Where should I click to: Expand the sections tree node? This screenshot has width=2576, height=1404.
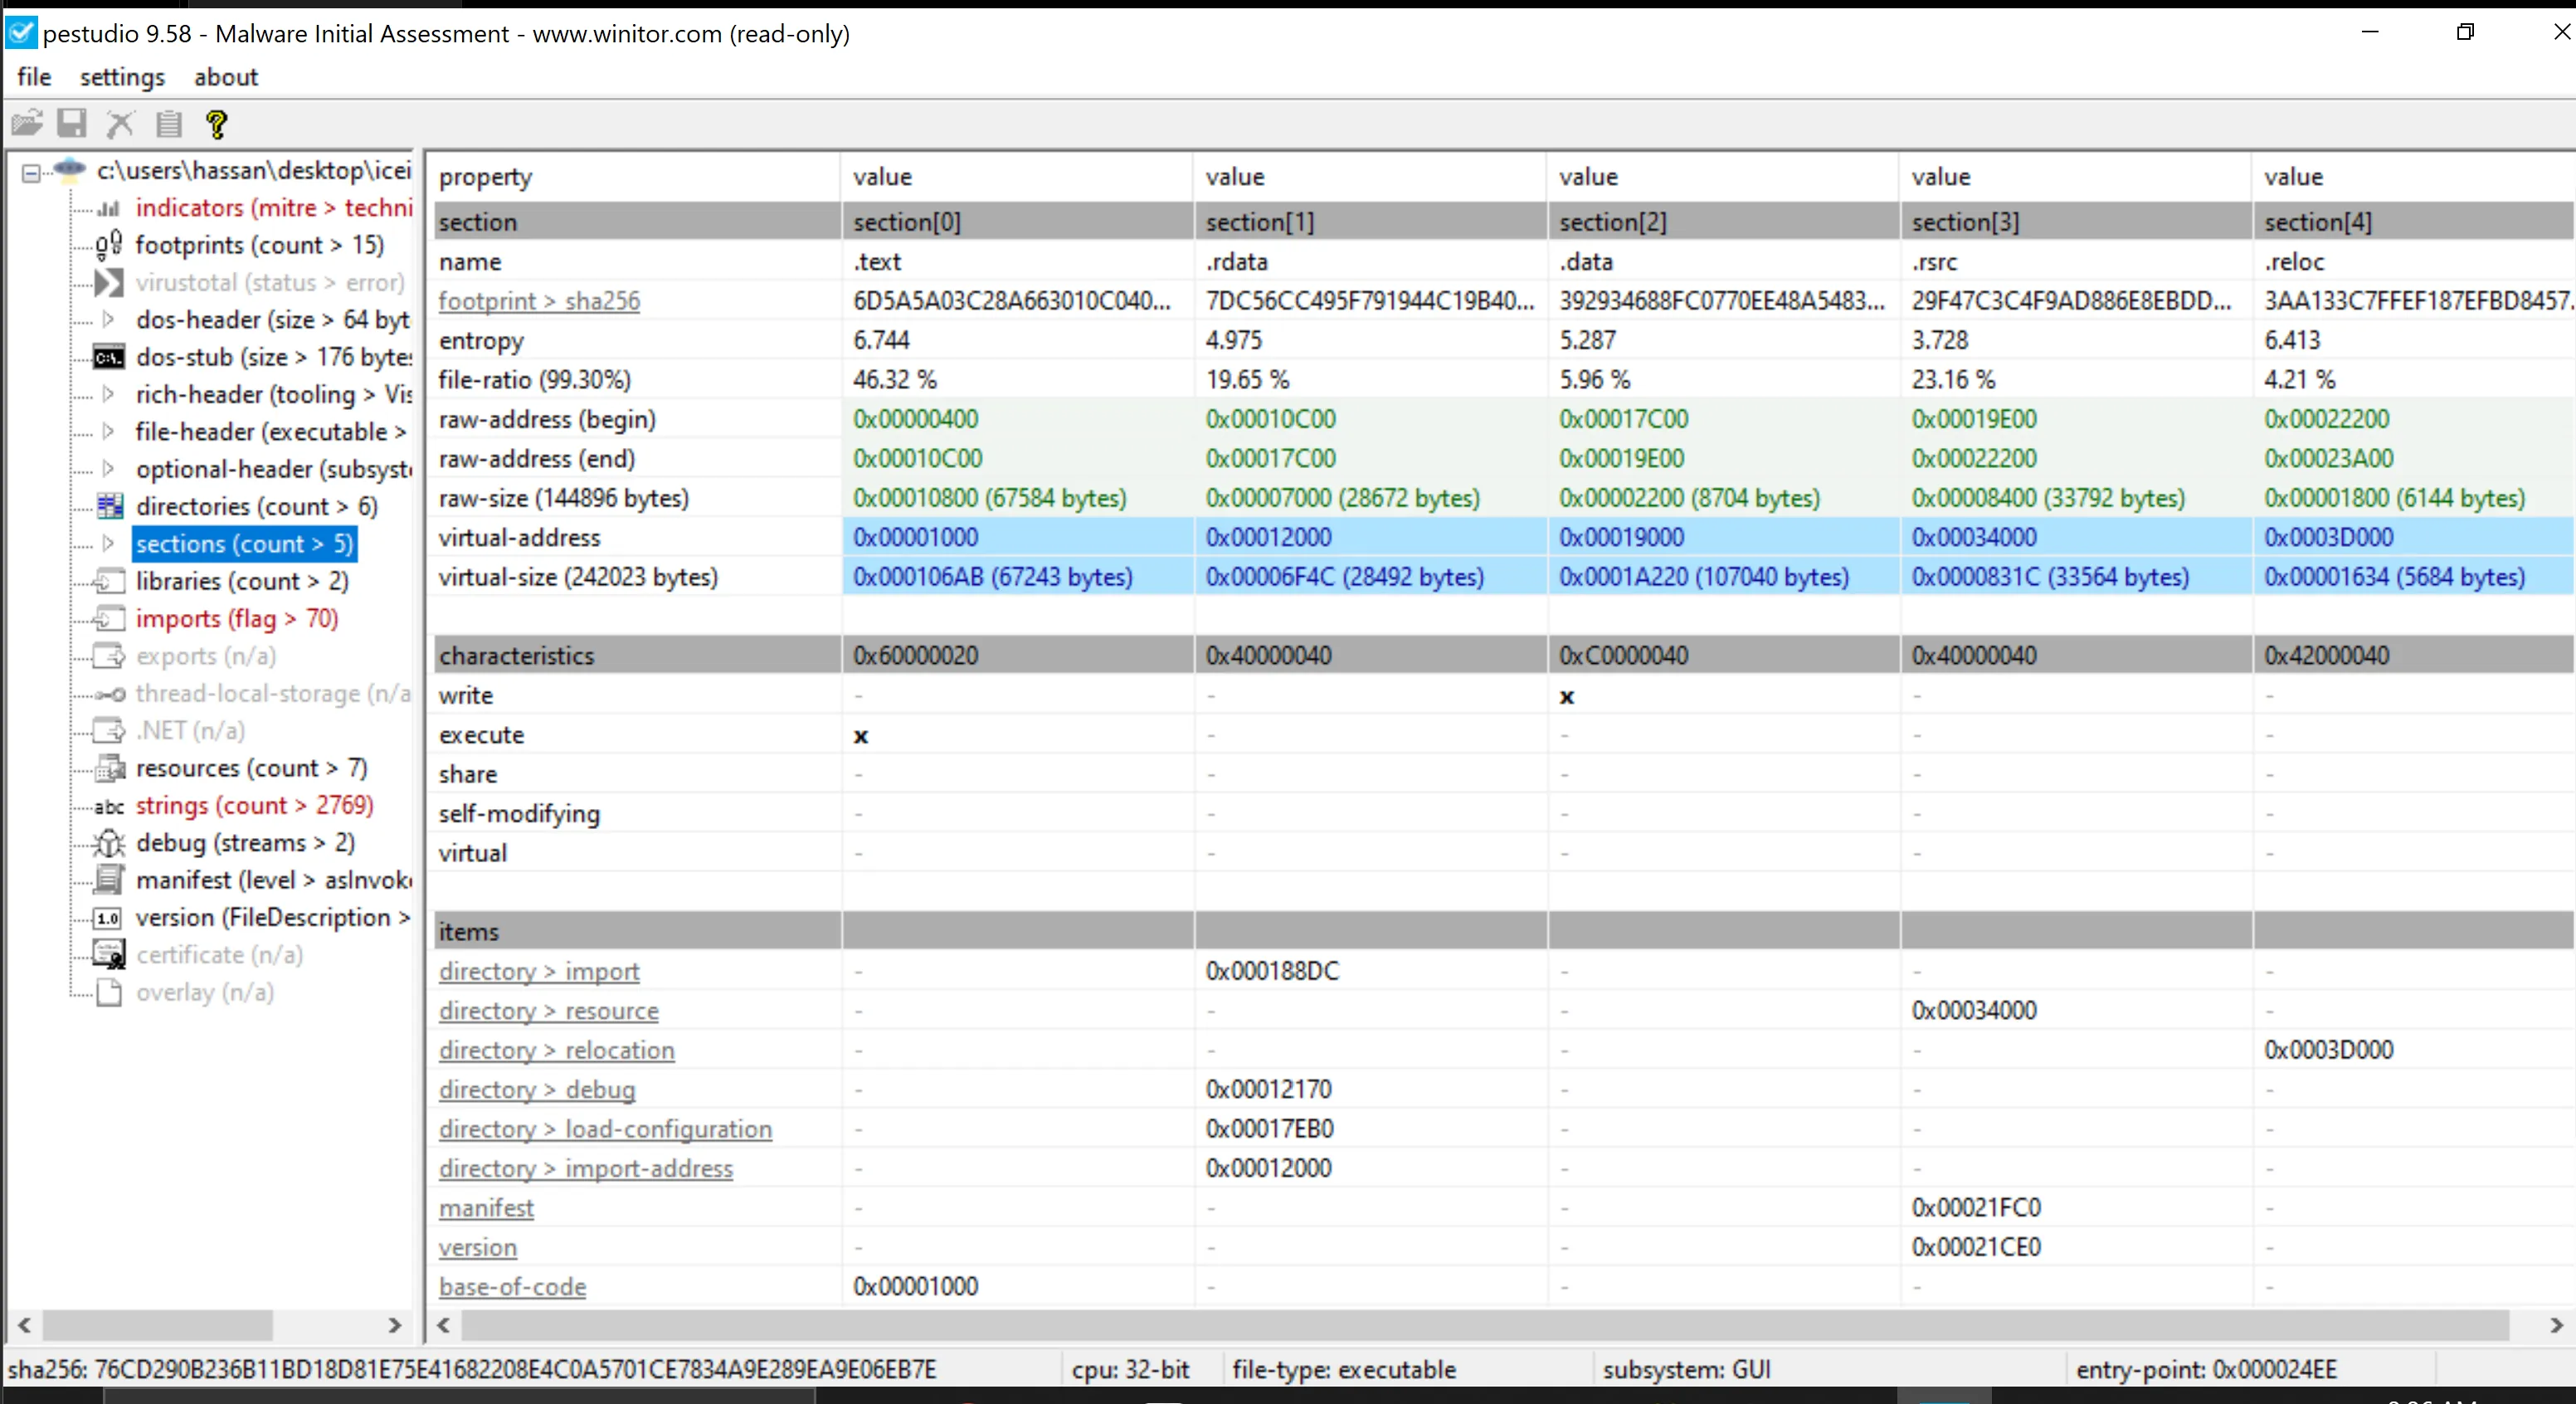109,543
